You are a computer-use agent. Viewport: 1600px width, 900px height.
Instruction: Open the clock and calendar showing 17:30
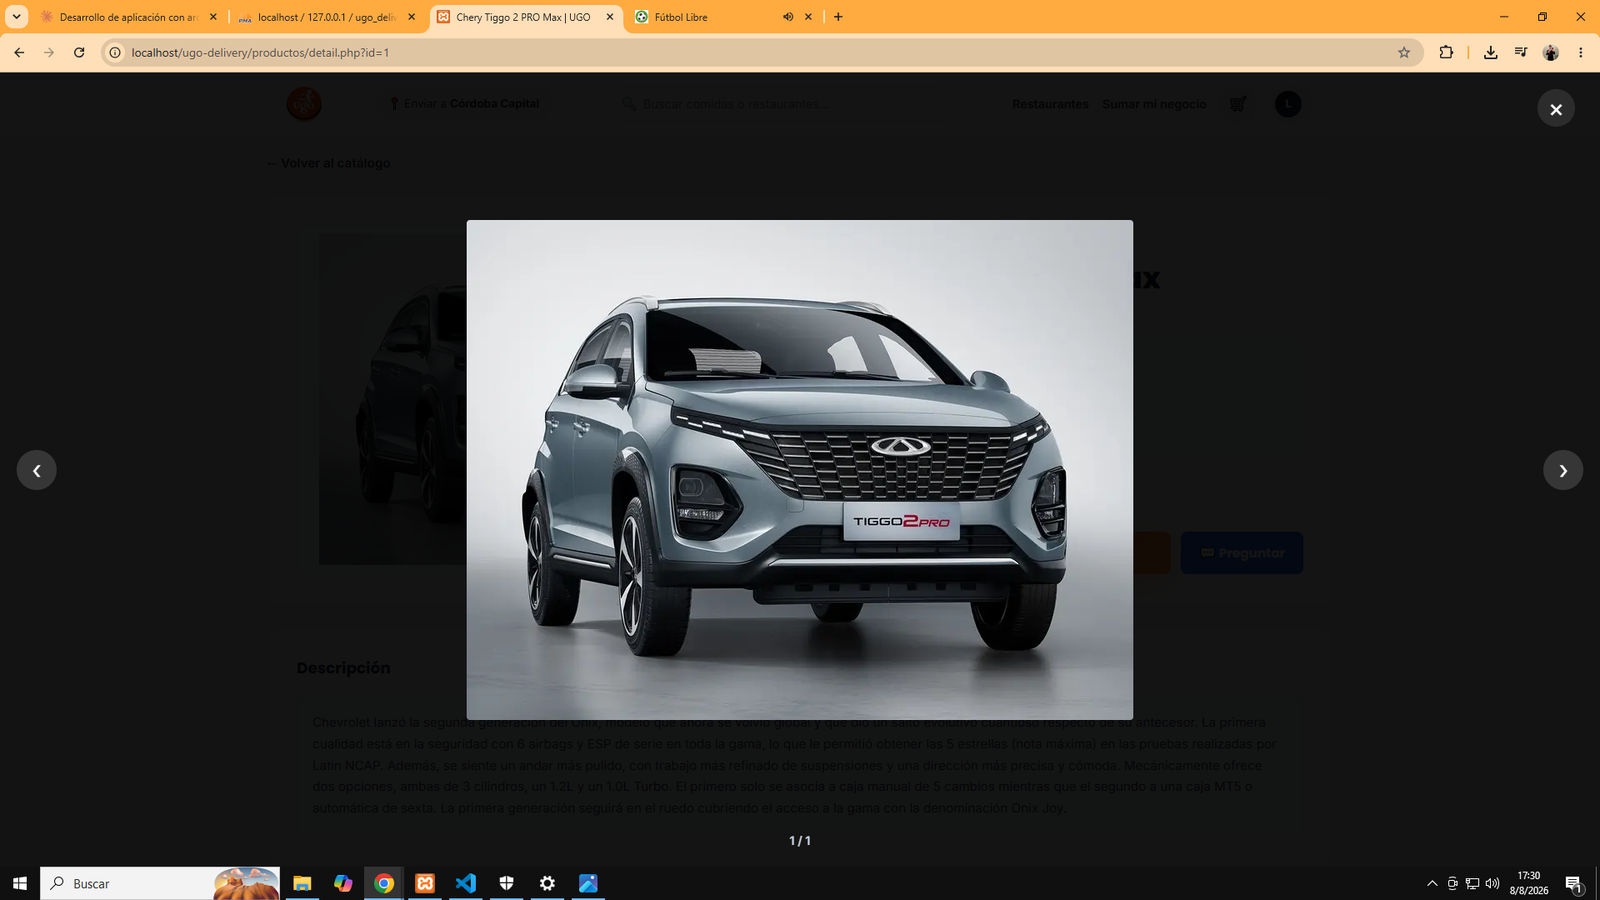1528,883
